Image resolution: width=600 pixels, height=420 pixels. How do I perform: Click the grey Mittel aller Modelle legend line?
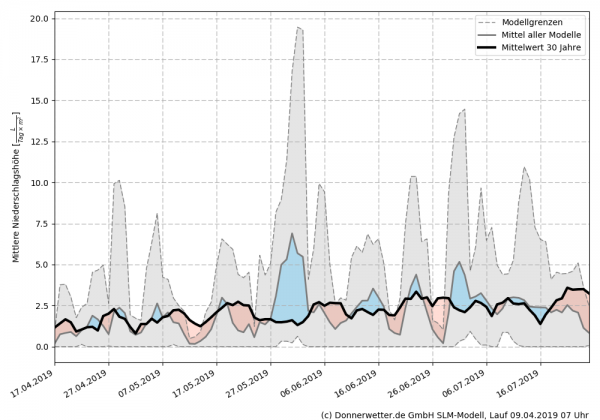coord(485,34)
